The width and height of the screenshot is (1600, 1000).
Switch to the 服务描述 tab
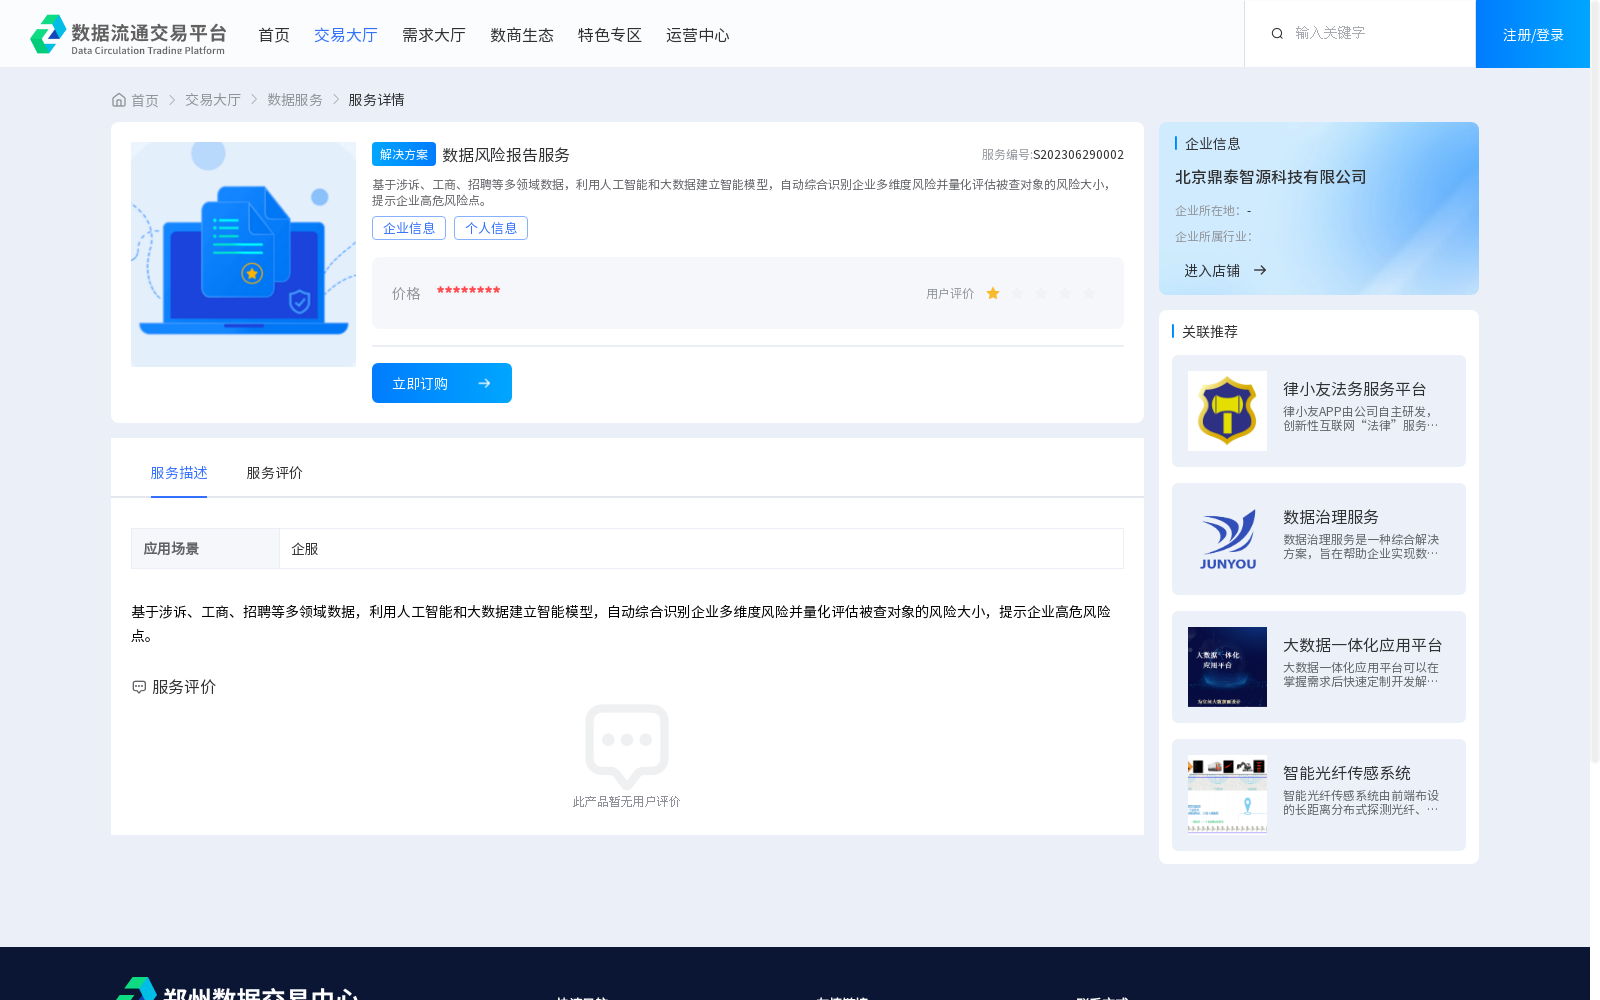click(x=179, y=473)
